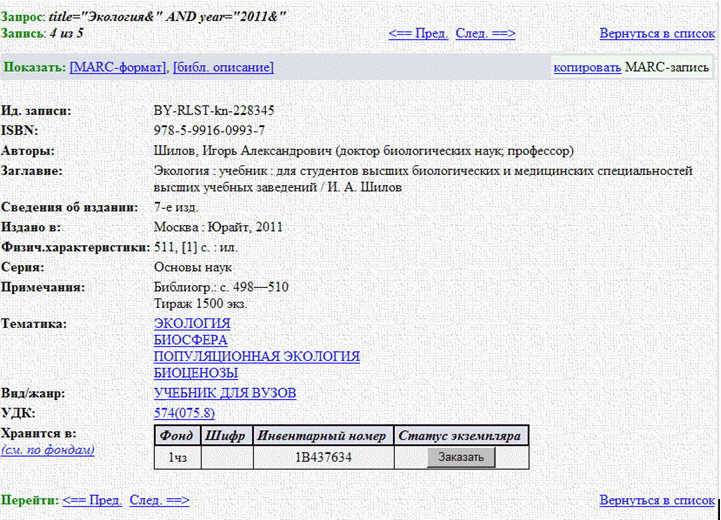Click UDC code 574(075.8) link

click(x=184, y=413)
